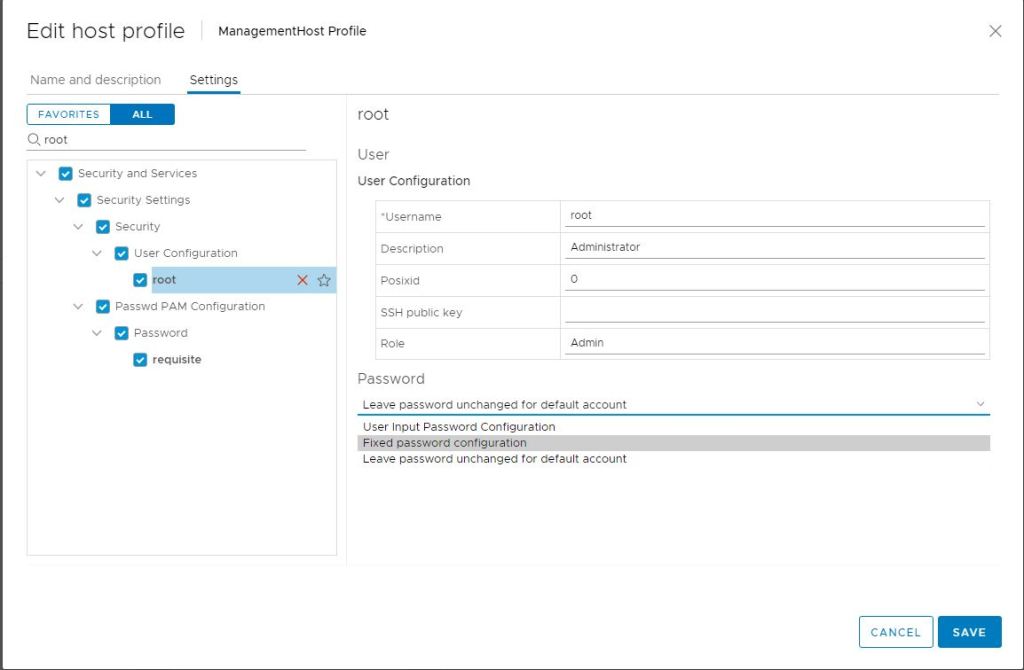Click the SAVE button
This screenshot has width=1024, height=670.
tap(969, 632)
